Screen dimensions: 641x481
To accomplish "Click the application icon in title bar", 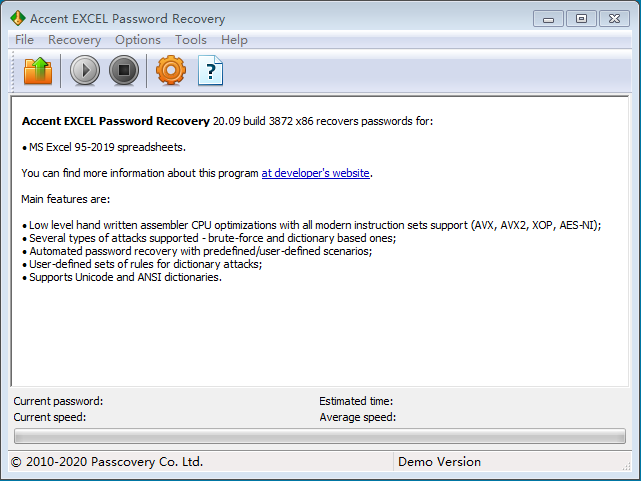I will [x=17, y=18].
